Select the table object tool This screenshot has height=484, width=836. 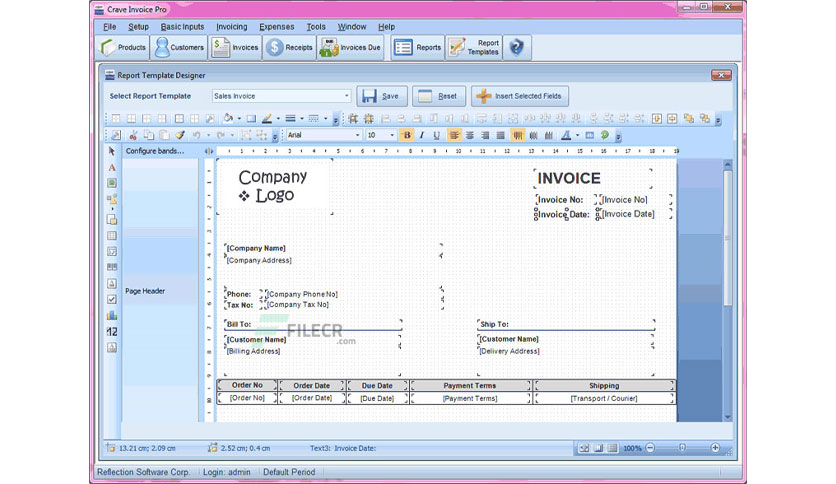111,235
